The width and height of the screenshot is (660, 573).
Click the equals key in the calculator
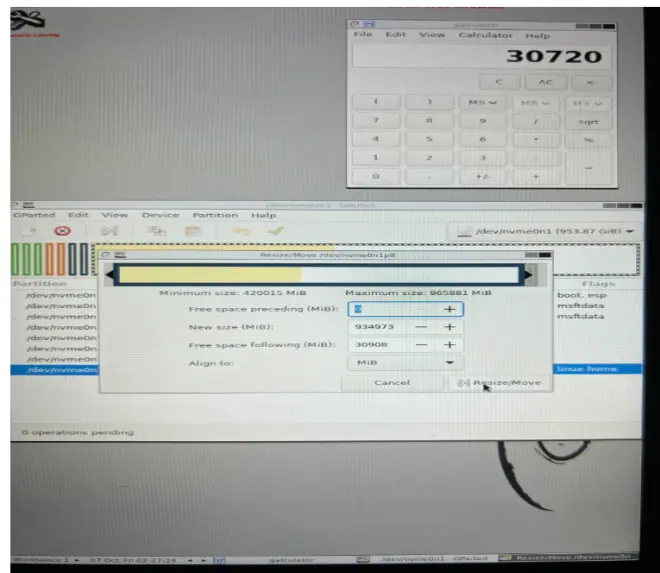coord(588,168)
